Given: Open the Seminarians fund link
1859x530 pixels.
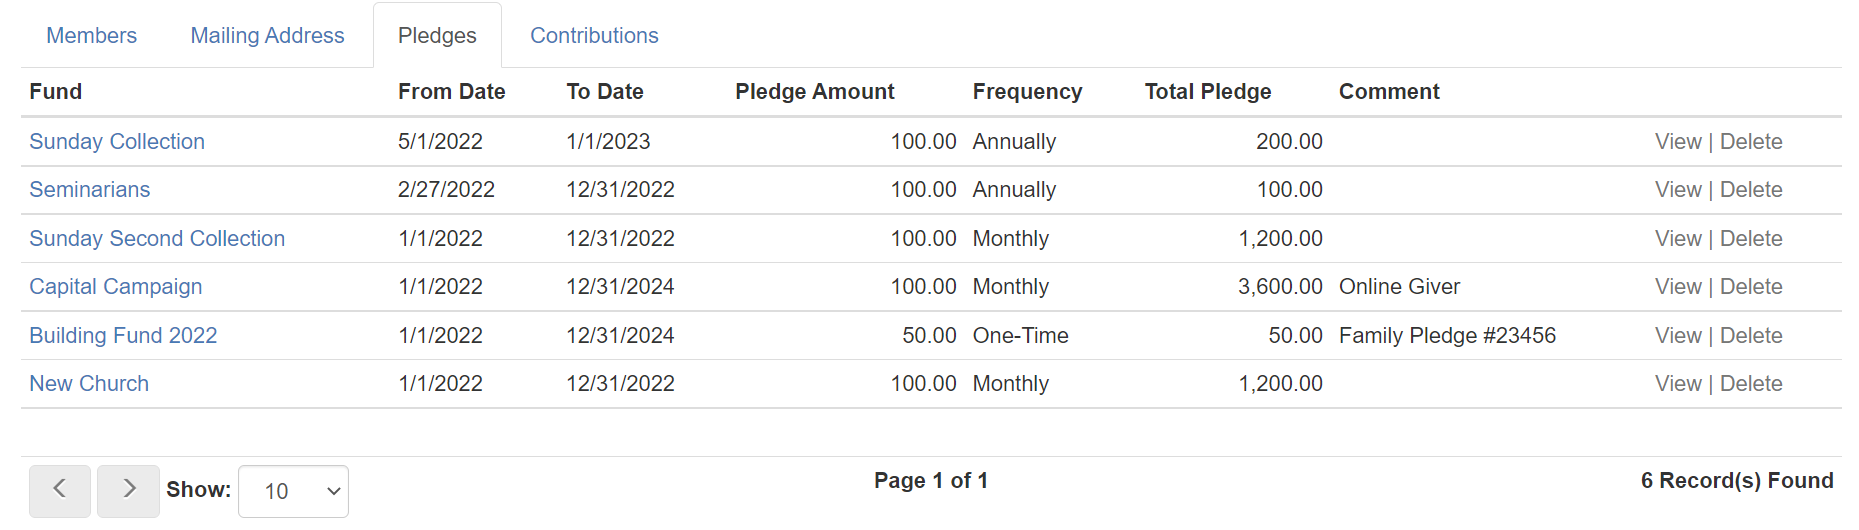Looking at the screenshot, I should tap(90, 190).
